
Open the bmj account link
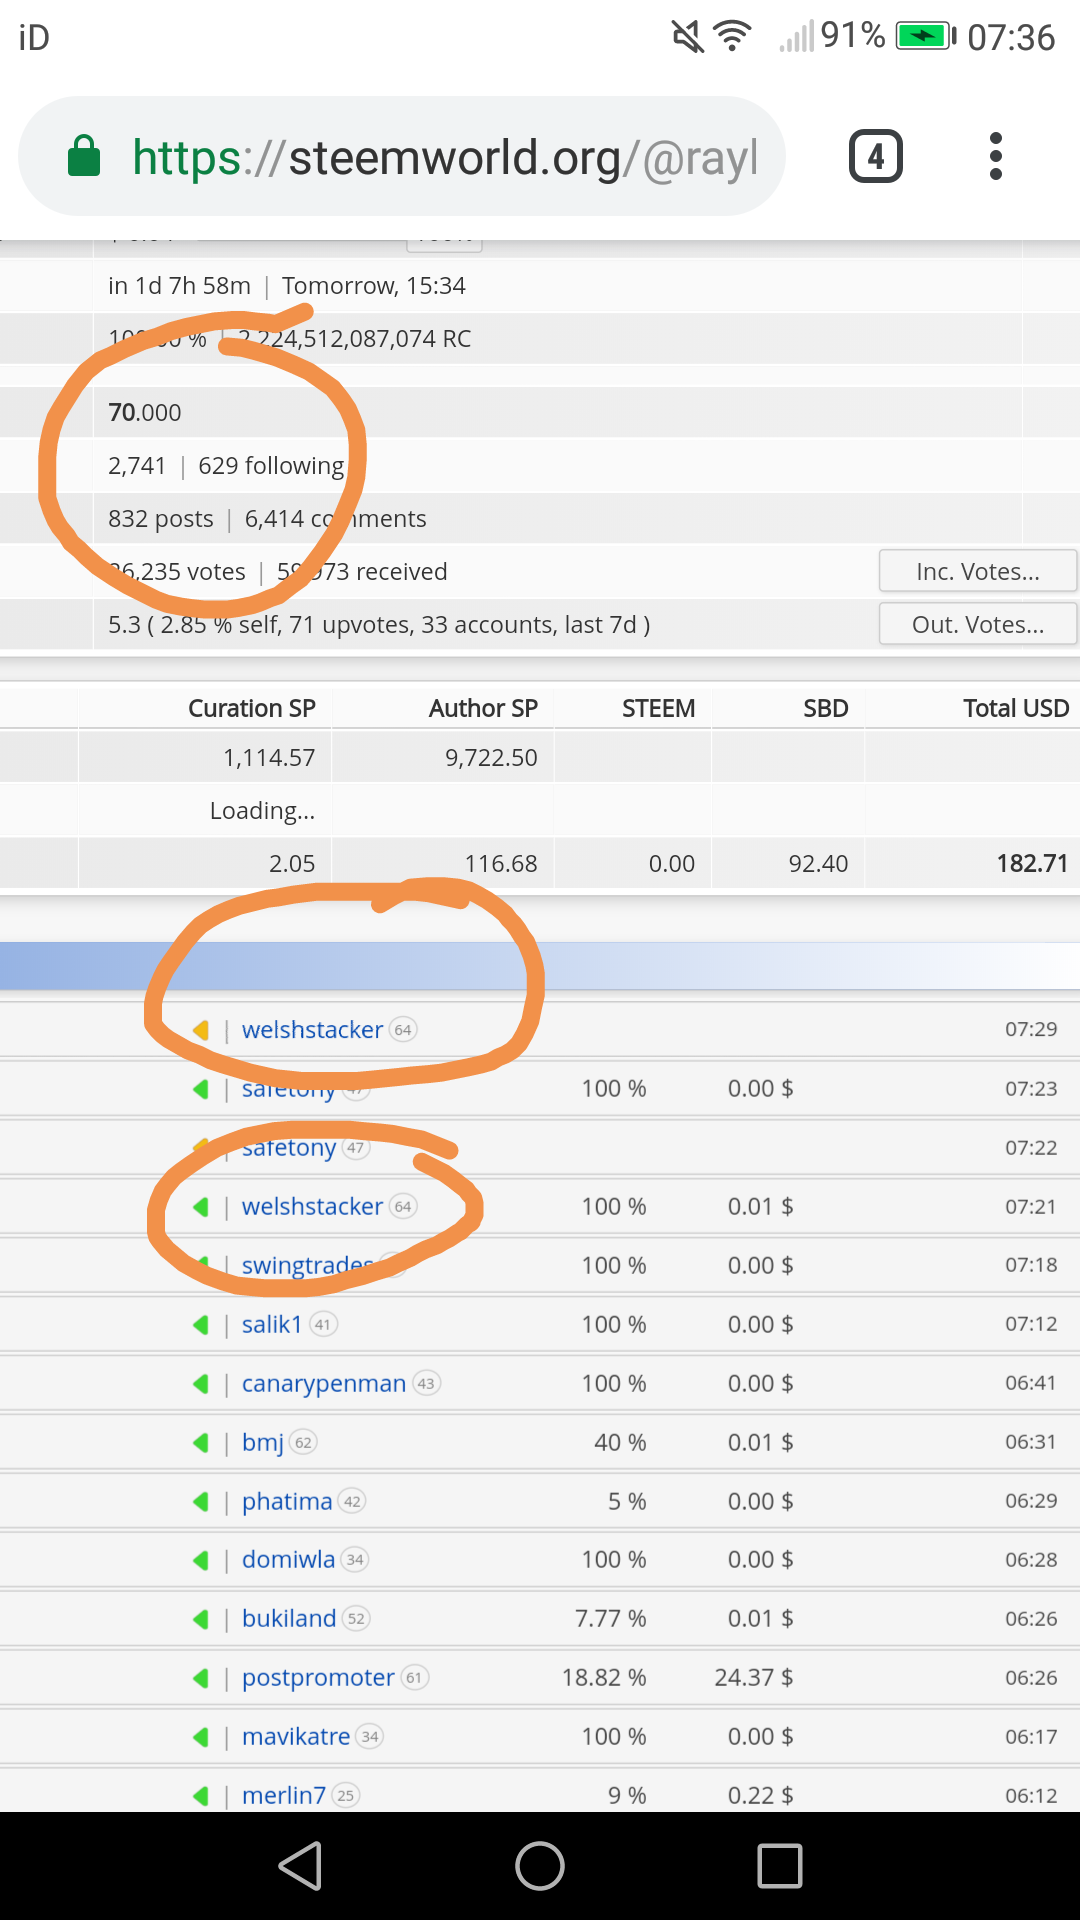263,1442
